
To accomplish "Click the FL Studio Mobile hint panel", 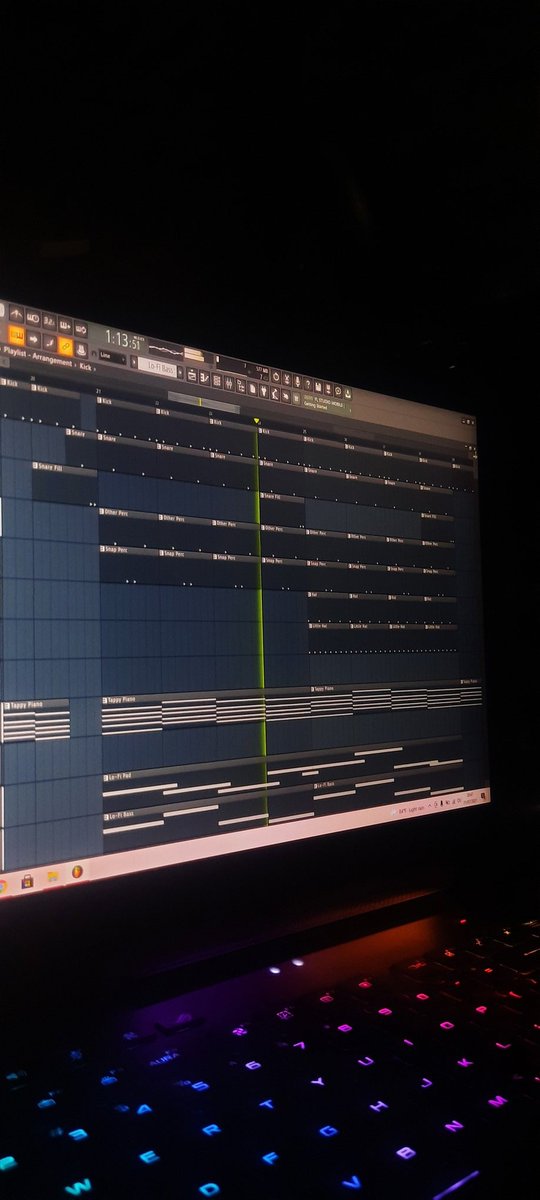I will [x=326, y=403].
